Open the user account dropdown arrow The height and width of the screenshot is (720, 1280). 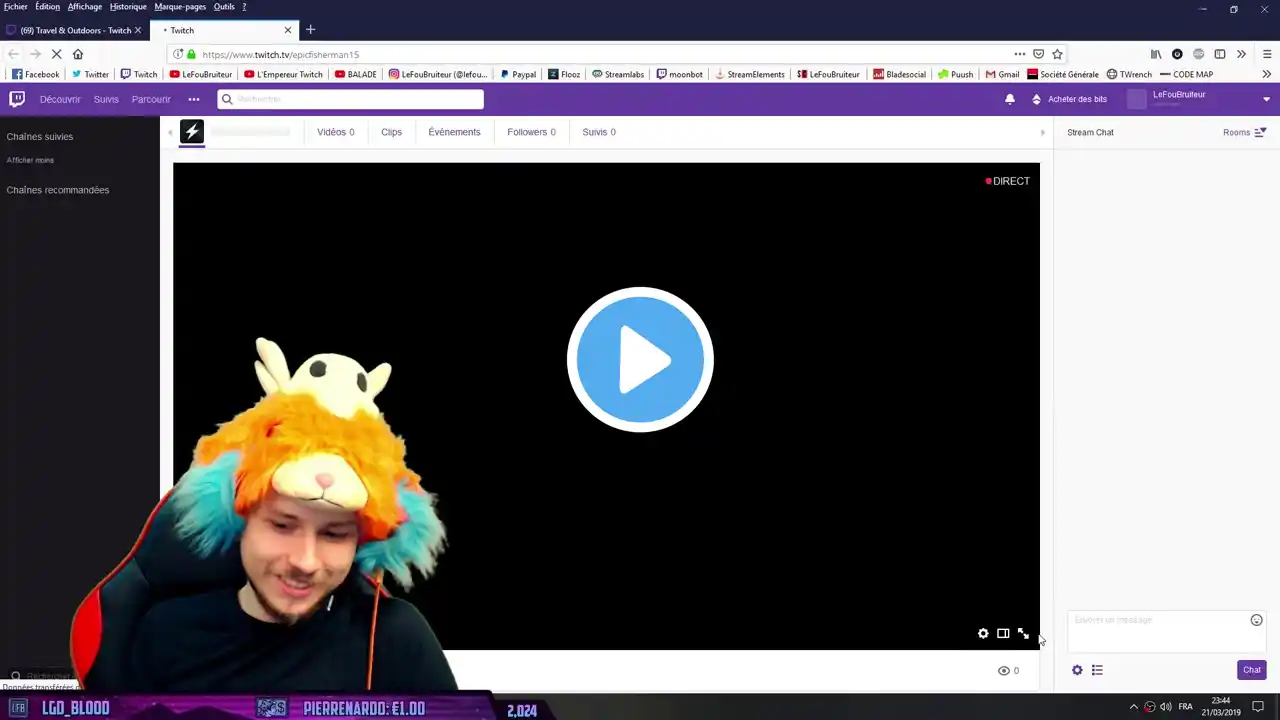coord(1266,99)
